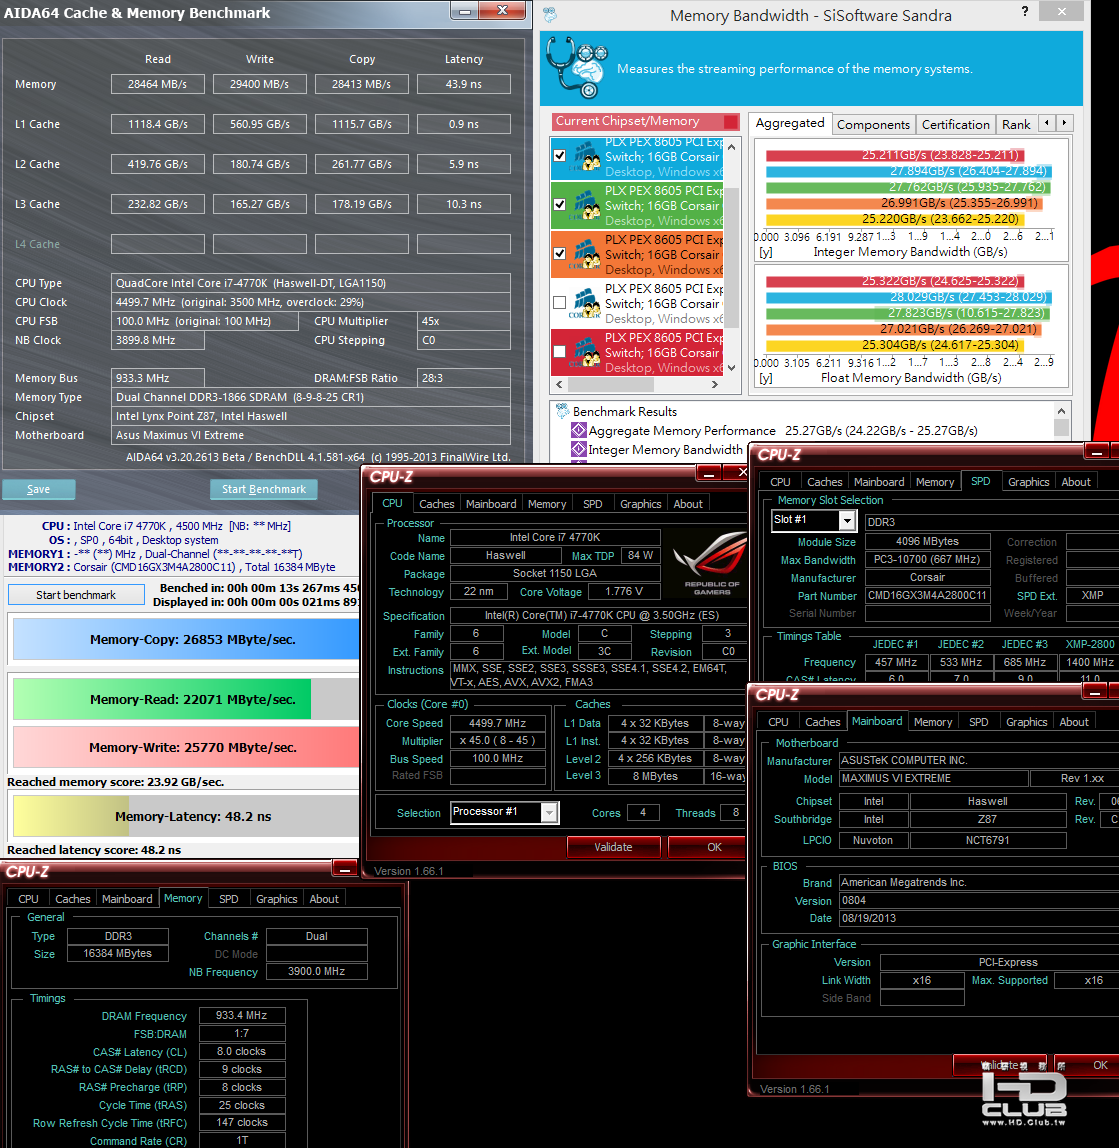Switch to Components tab in Sandra
The image size is (1119, 1148).
873,124
